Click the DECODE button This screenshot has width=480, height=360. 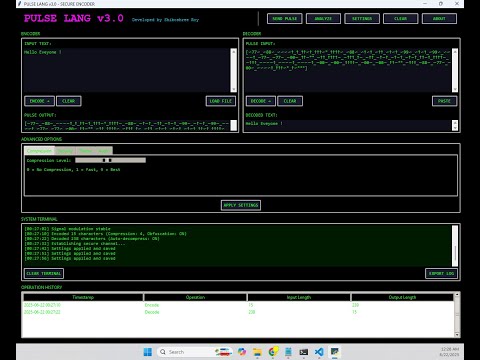pyautogui.click(x=260, y=101)
